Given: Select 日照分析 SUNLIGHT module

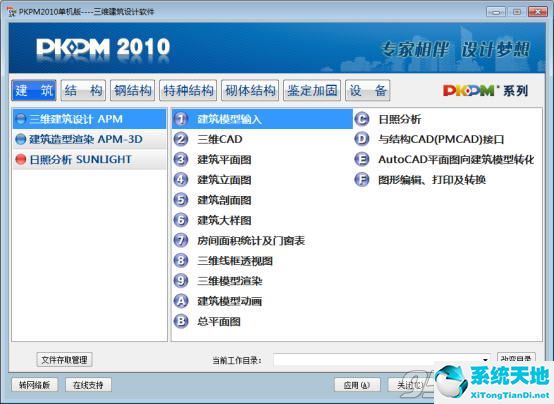Looking at the screenshot, I should click(x=89, y=159).
